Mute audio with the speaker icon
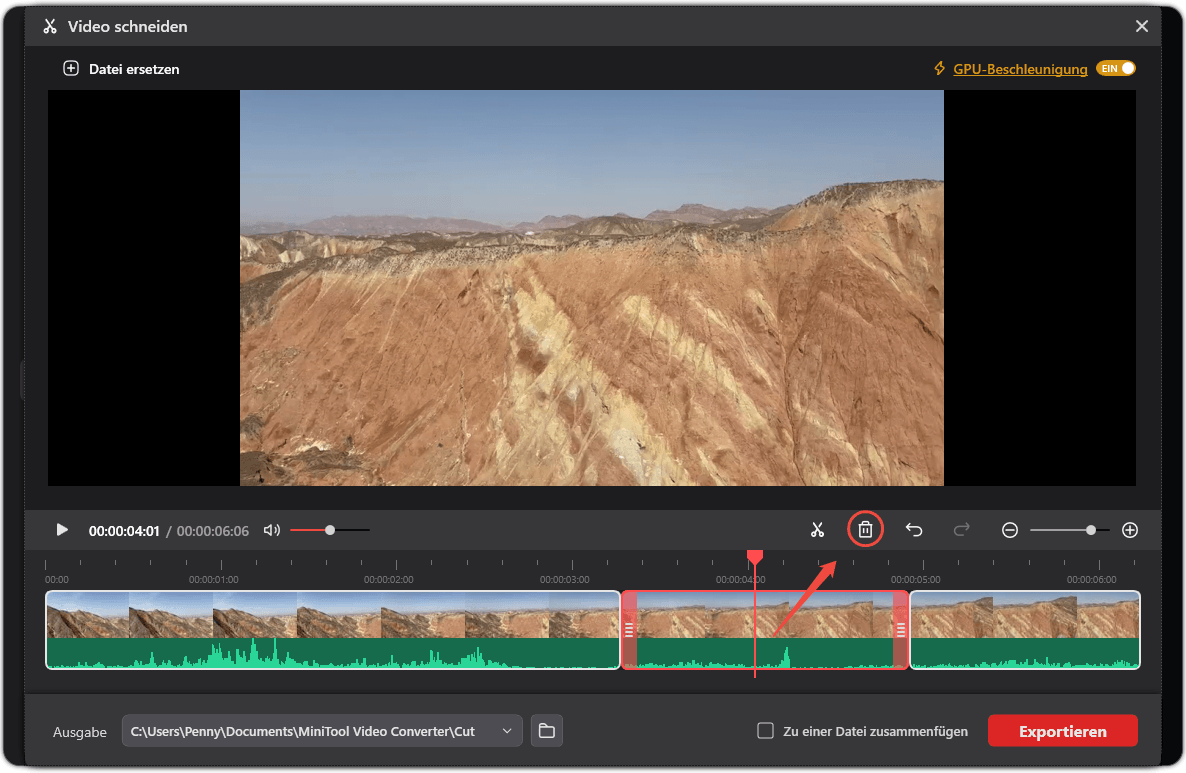 [272, 530]
